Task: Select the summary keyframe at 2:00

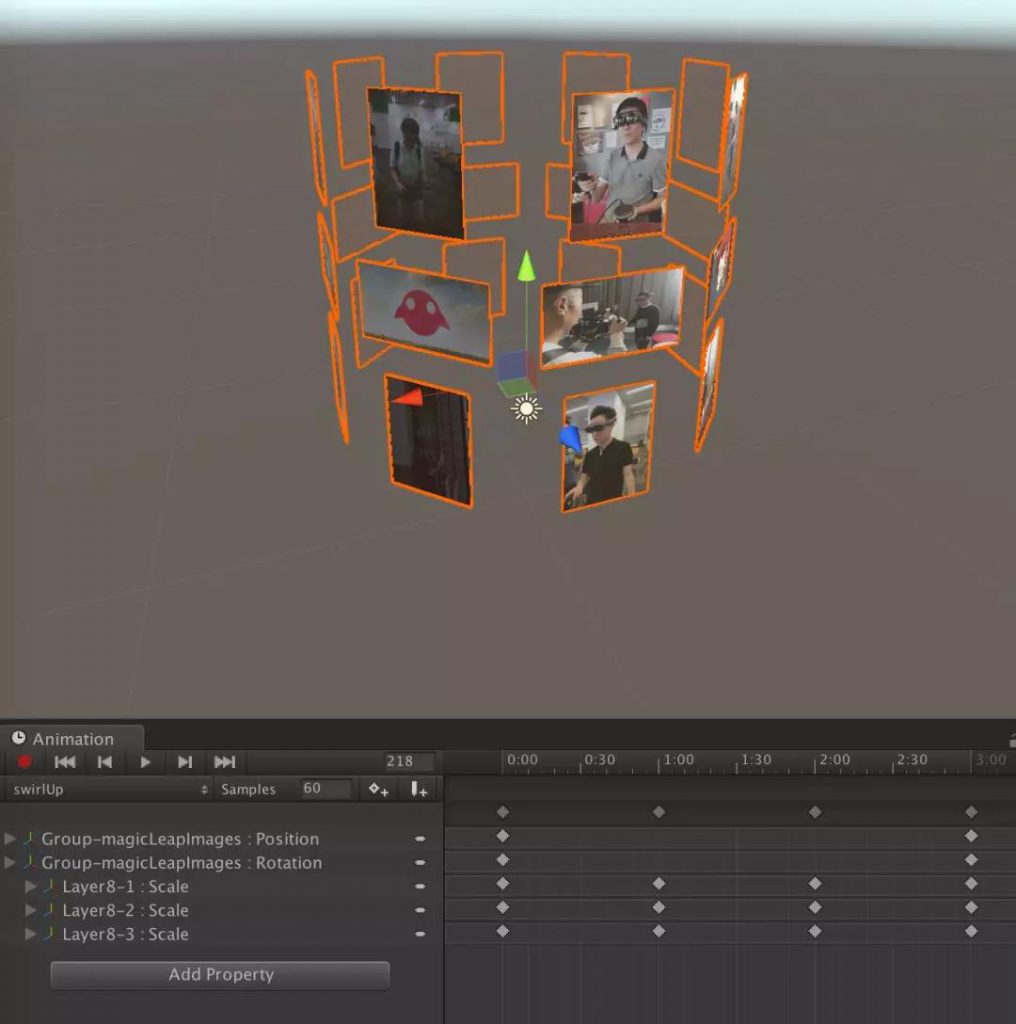Action: pyautogui.click(x=815, y=812)
